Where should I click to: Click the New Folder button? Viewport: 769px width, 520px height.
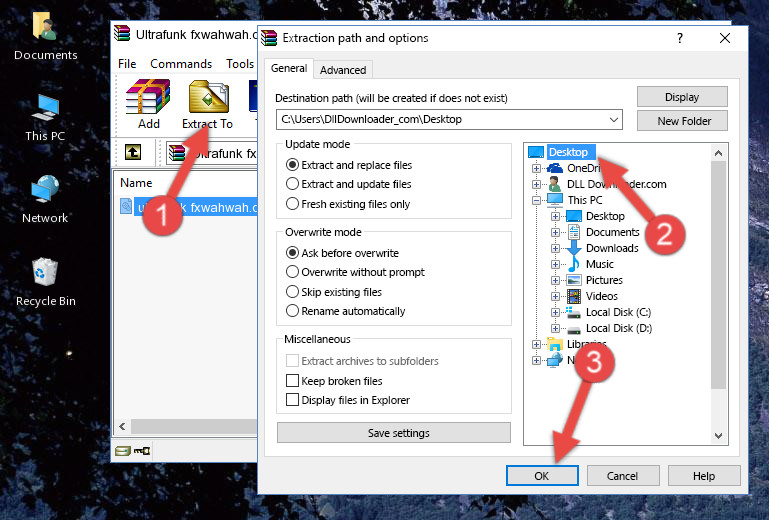682,121
